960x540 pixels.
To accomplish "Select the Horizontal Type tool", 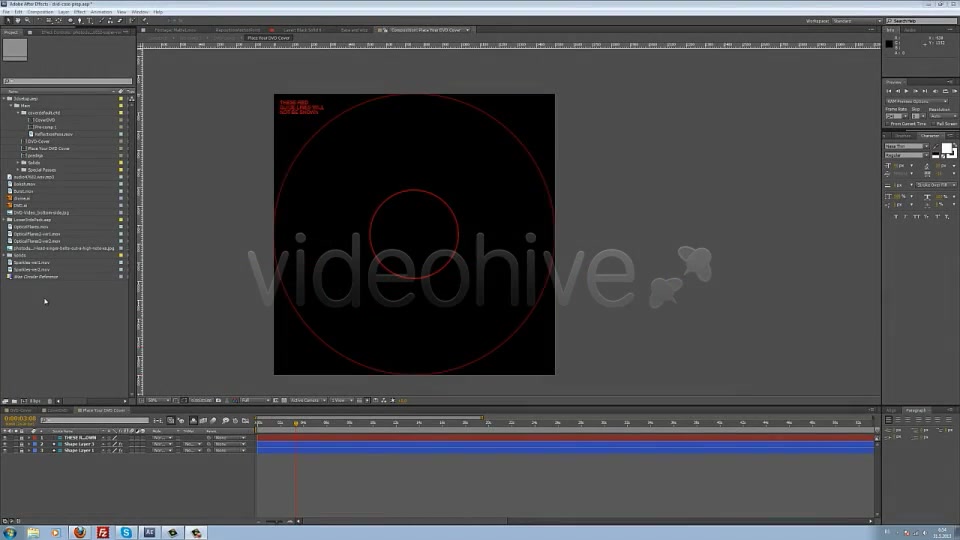I will [89, 20].
